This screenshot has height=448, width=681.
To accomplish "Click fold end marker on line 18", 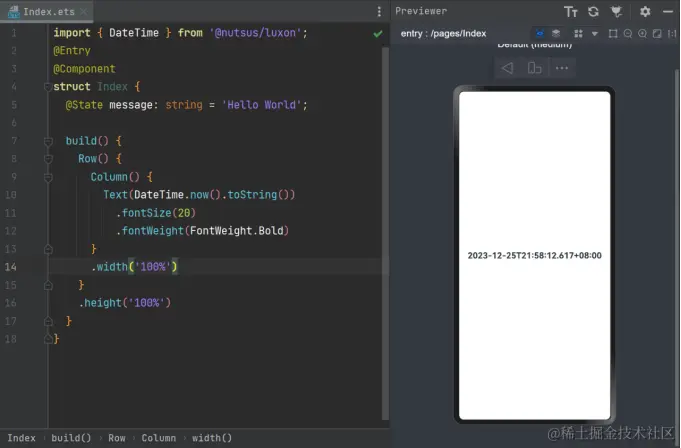I will coord(48,339).
